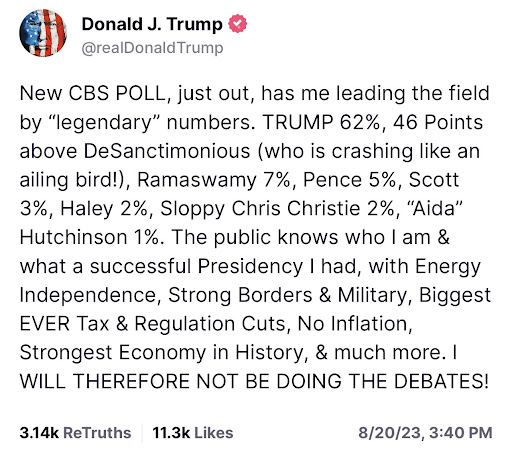512x451 pixels.
Task: Click "Pence 5%" in the post
Action: point(349,180)
